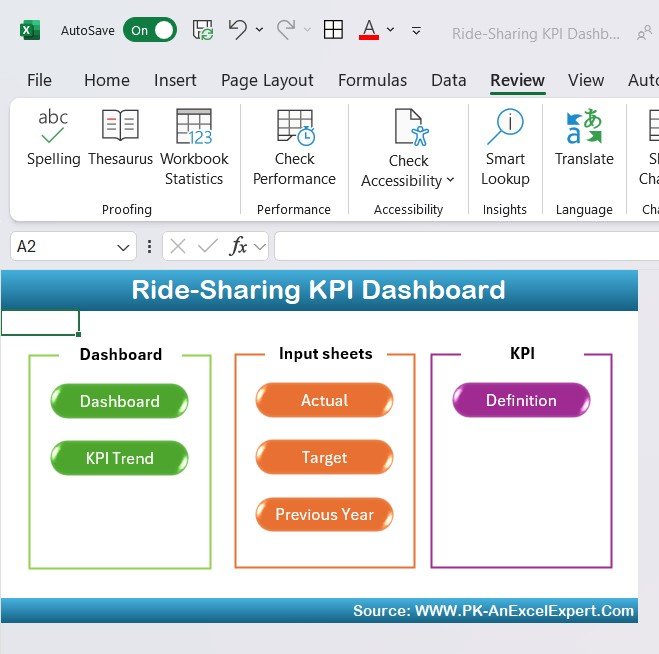This screenshot has height=654, width=659.
Task: Click the share people icon
Action: click(x=644, y=33)
